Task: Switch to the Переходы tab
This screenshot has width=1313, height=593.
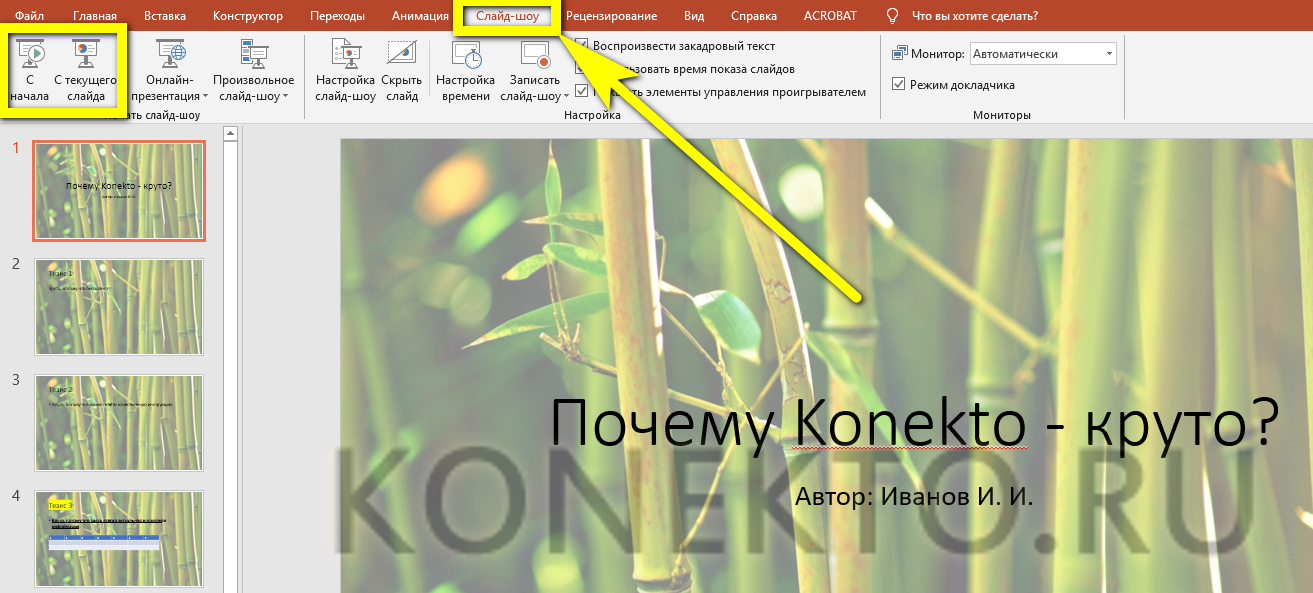Action: 337,16
